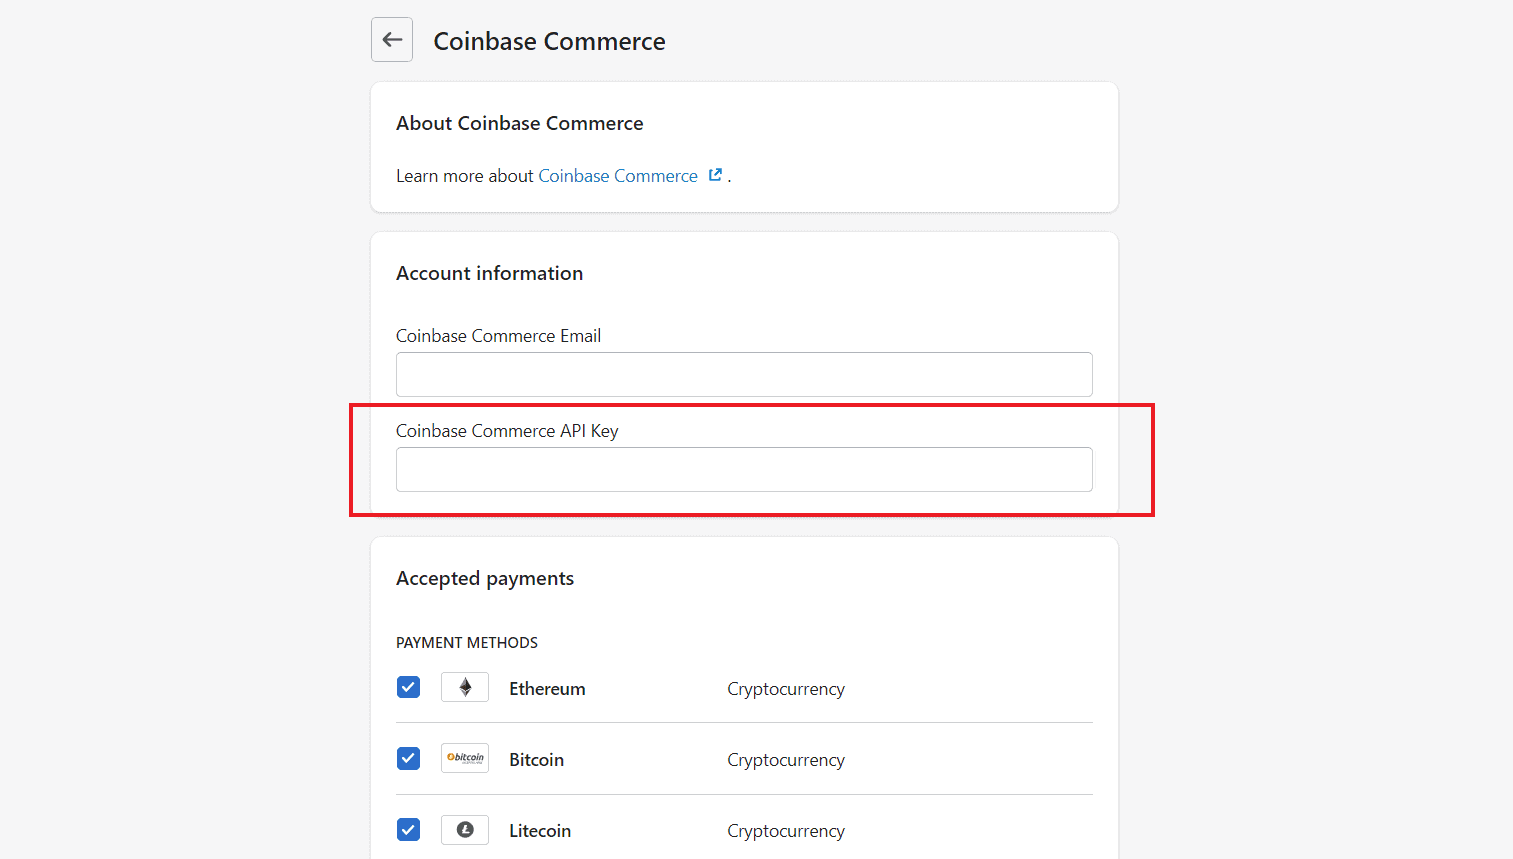Click the Coinbase Commerce API Key field
Image resolution: width=1513 pixels, height=859 pixels.
[x=744, y=469]
